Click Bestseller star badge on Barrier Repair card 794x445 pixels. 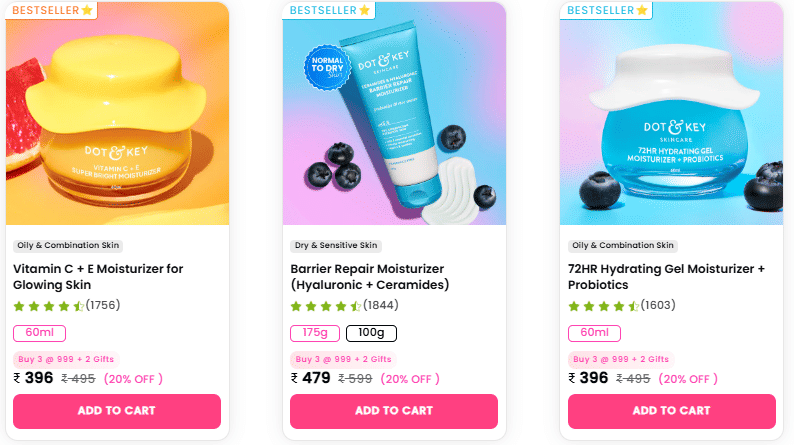(329, 10)
